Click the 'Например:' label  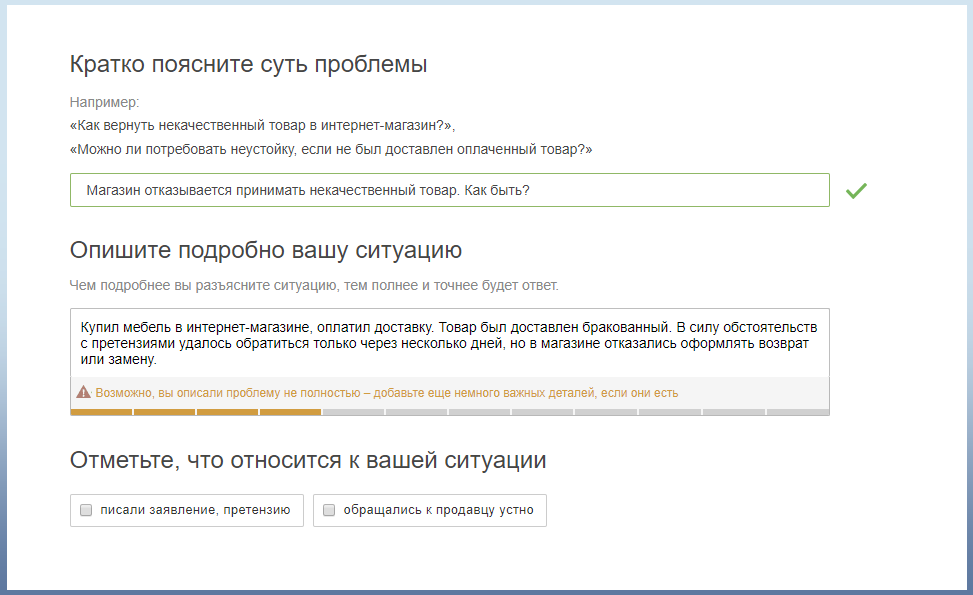104,102
